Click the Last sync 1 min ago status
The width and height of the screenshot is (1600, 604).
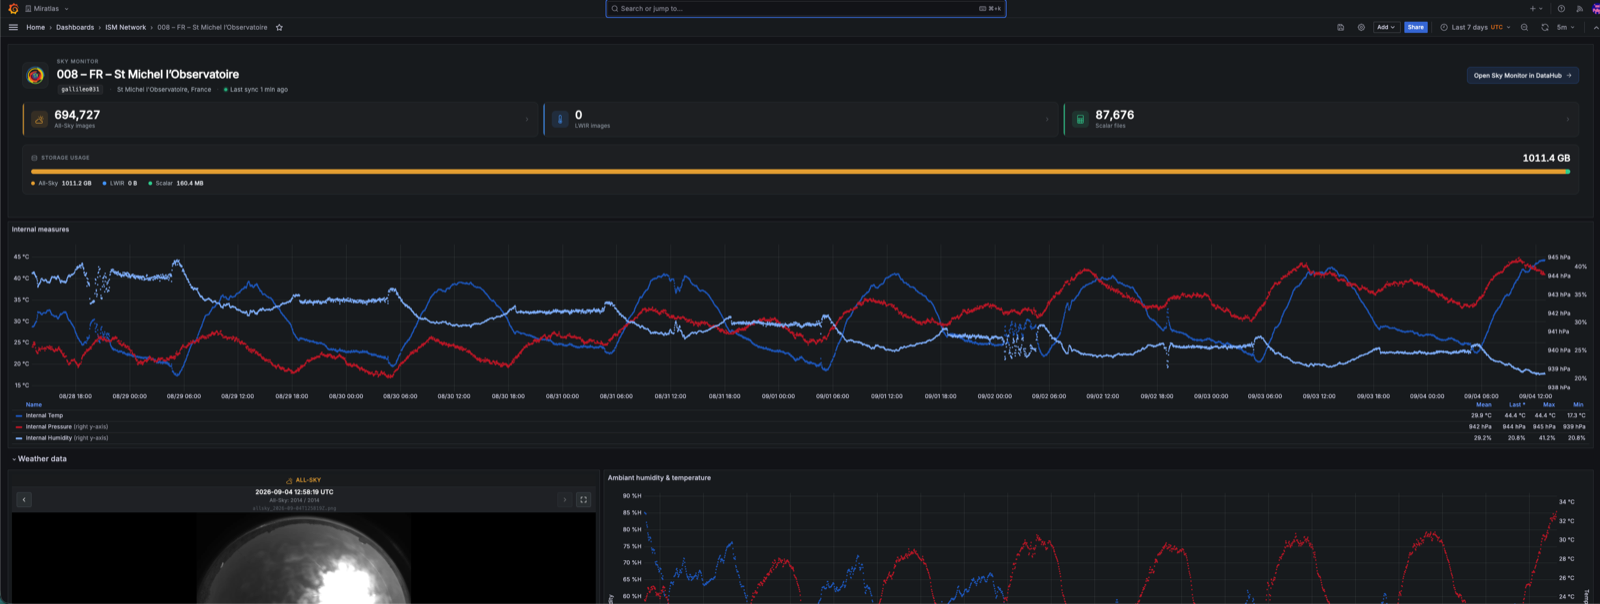click(256, 89)
